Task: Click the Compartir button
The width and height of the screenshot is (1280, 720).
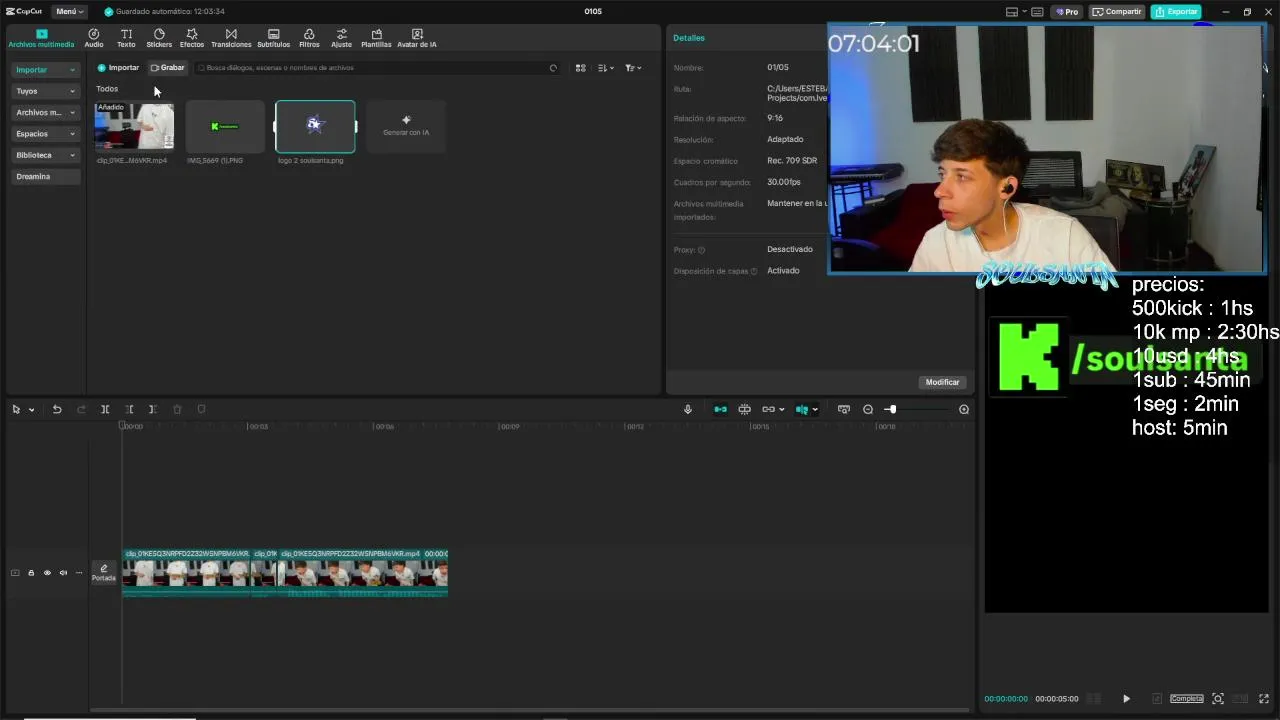Action: (1117, 12)
